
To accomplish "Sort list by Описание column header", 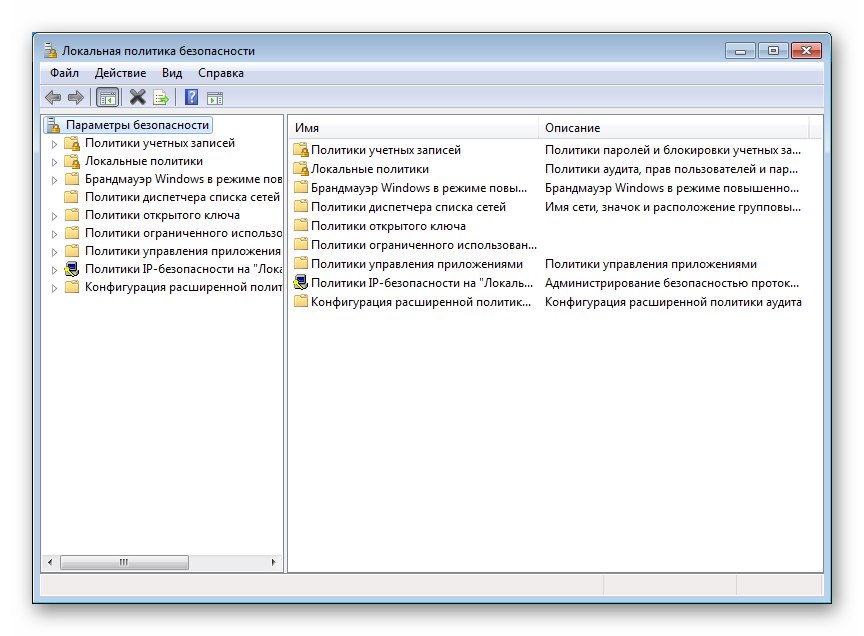I will [x=673, y=128].
